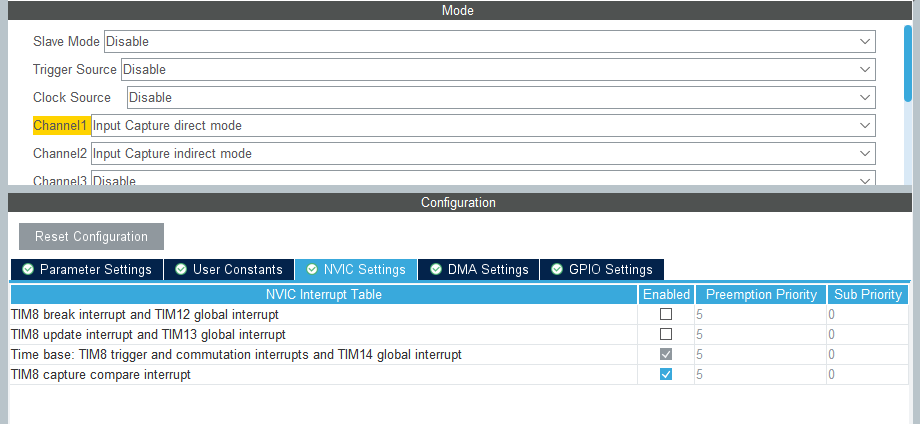Disable TIM8 capture compare interrupt checkbox
Viewport: 921px width, 424px height.
(666, 374)
